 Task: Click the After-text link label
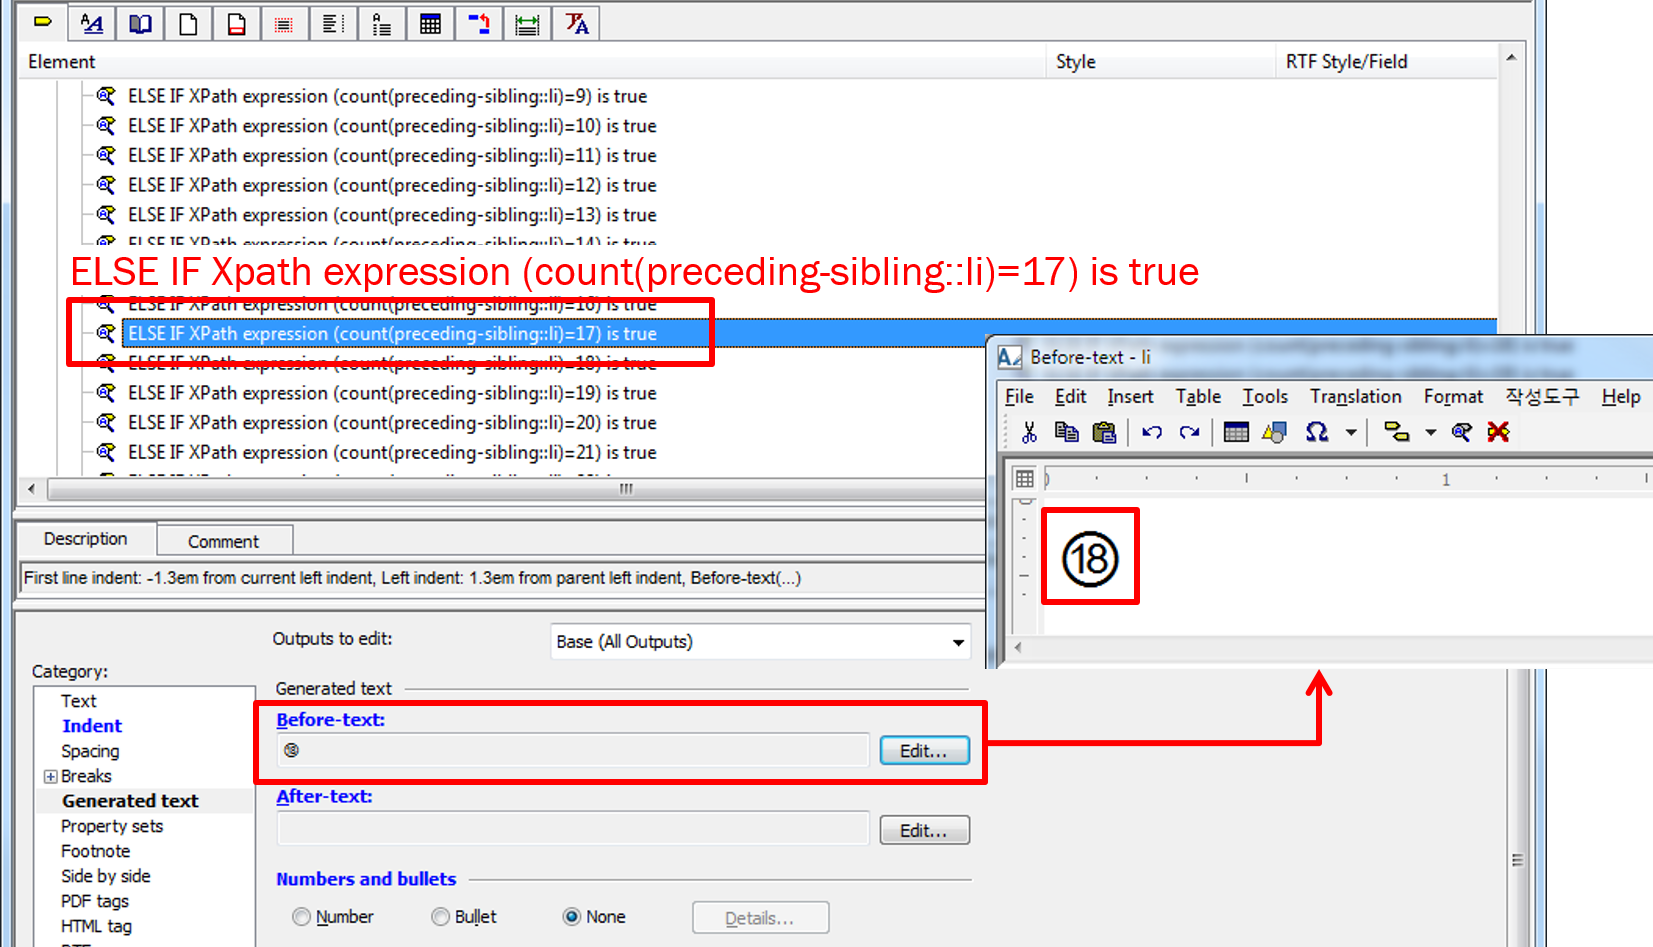(x=324, y=797)
